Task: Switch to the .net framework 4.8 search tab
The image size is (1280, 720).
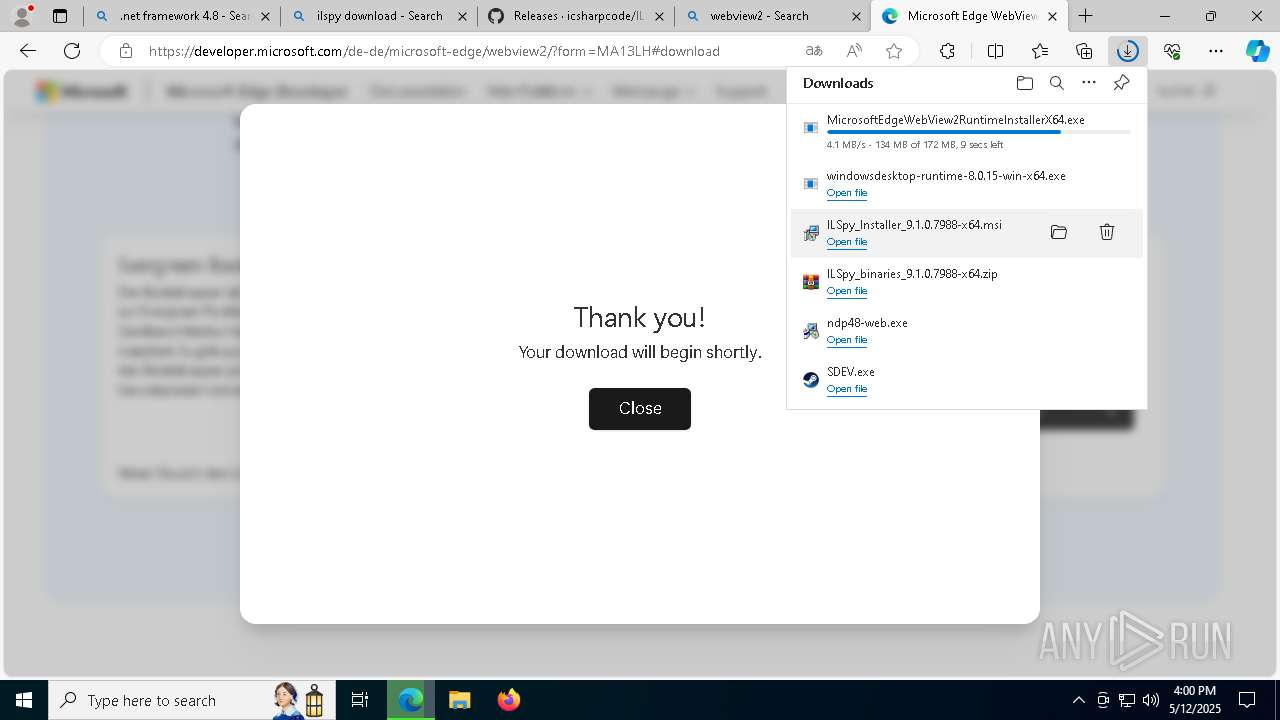Action: coord(181,16)
